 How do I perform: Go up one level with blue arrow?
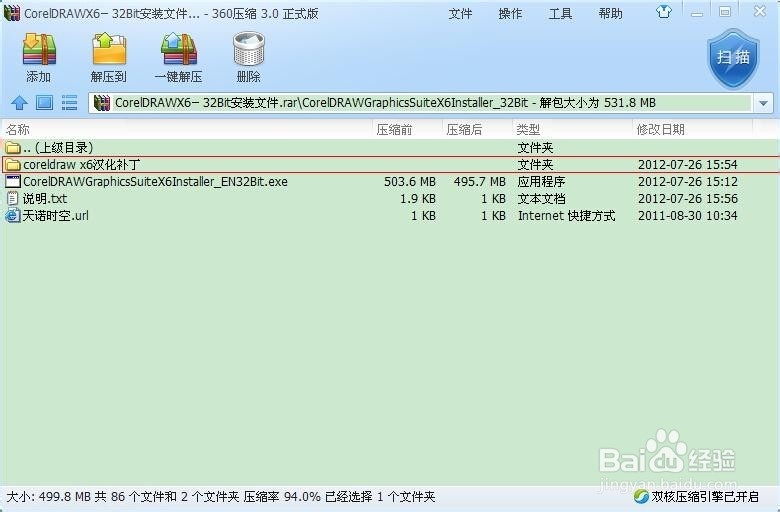pyautogui.click(x=19, y=103)
